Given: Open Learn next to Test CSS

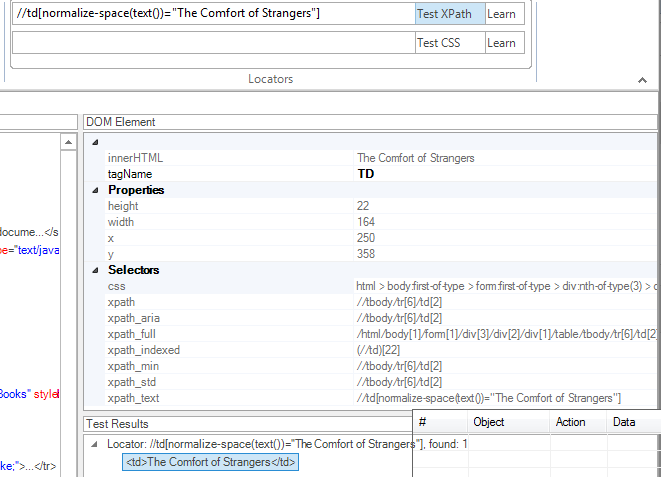Looking at the screenshot, I should (x=502, y=43).
